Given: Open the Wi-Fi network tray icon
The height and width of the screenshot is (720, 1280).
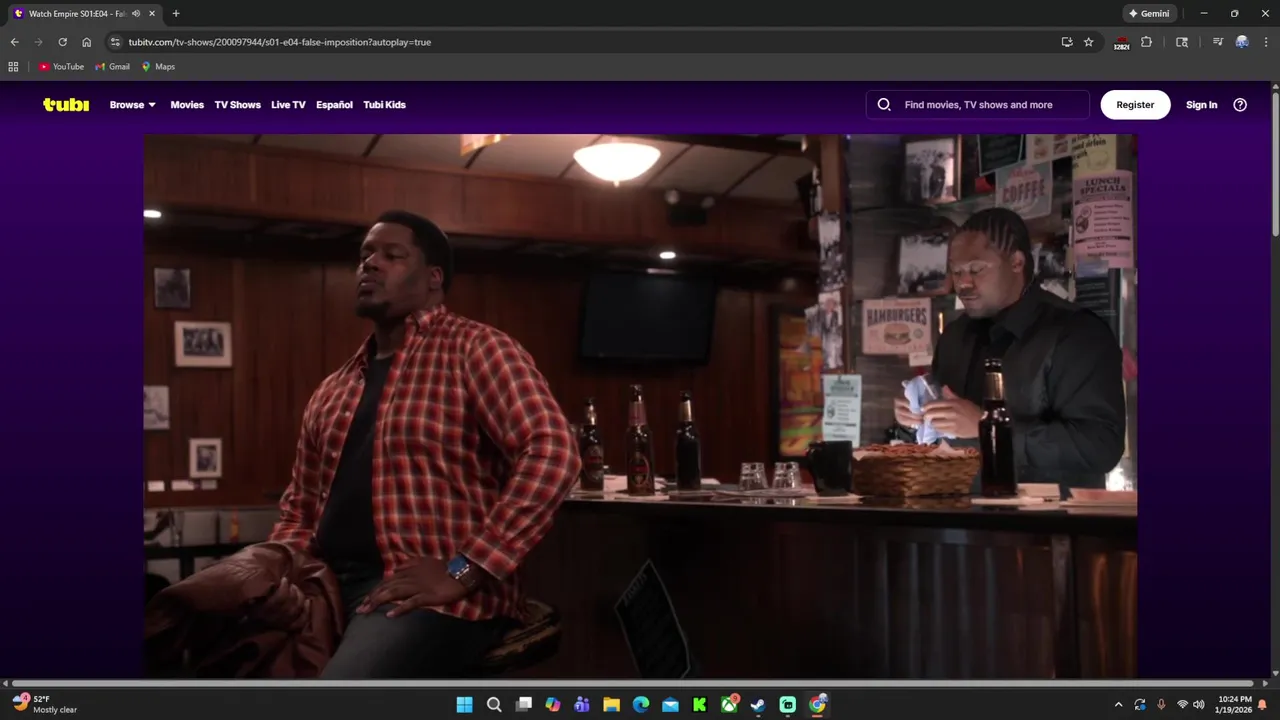Looking at the screenshot, I should (1182, 705).
